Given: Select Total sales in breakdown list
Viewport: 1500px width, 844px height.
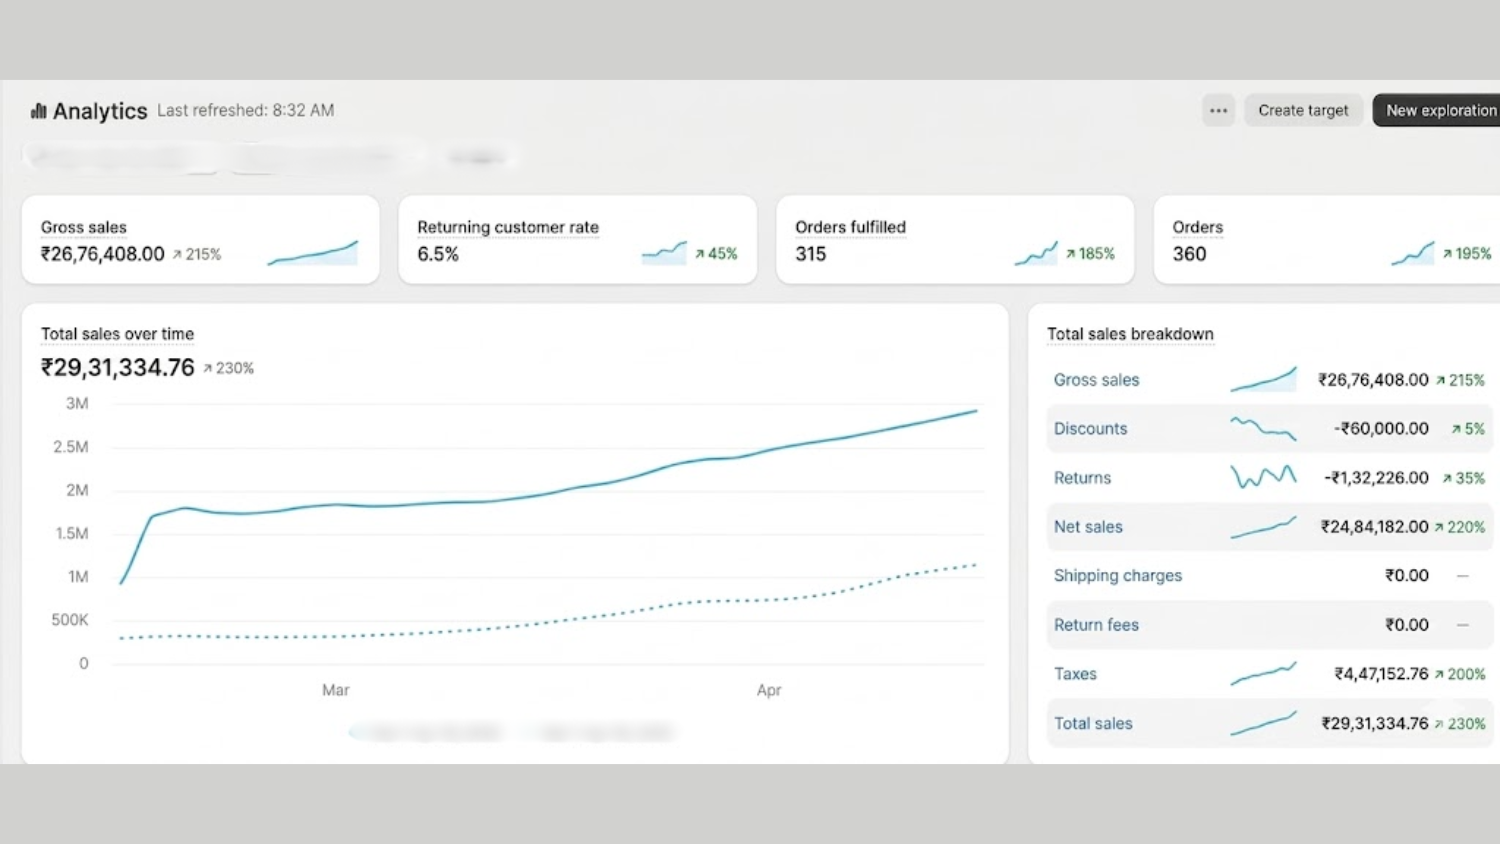Looking at the screenshot, I should 1093,723.
